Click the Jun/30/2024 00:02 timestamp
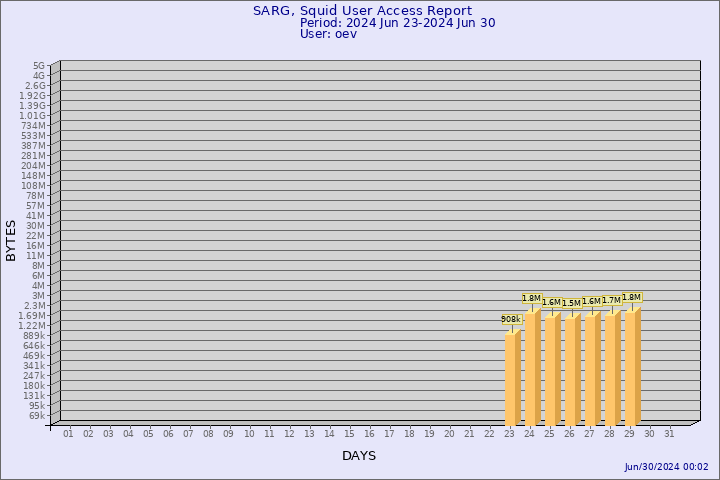The height and width of the screenshot is (480, 720). click(666, 467)
